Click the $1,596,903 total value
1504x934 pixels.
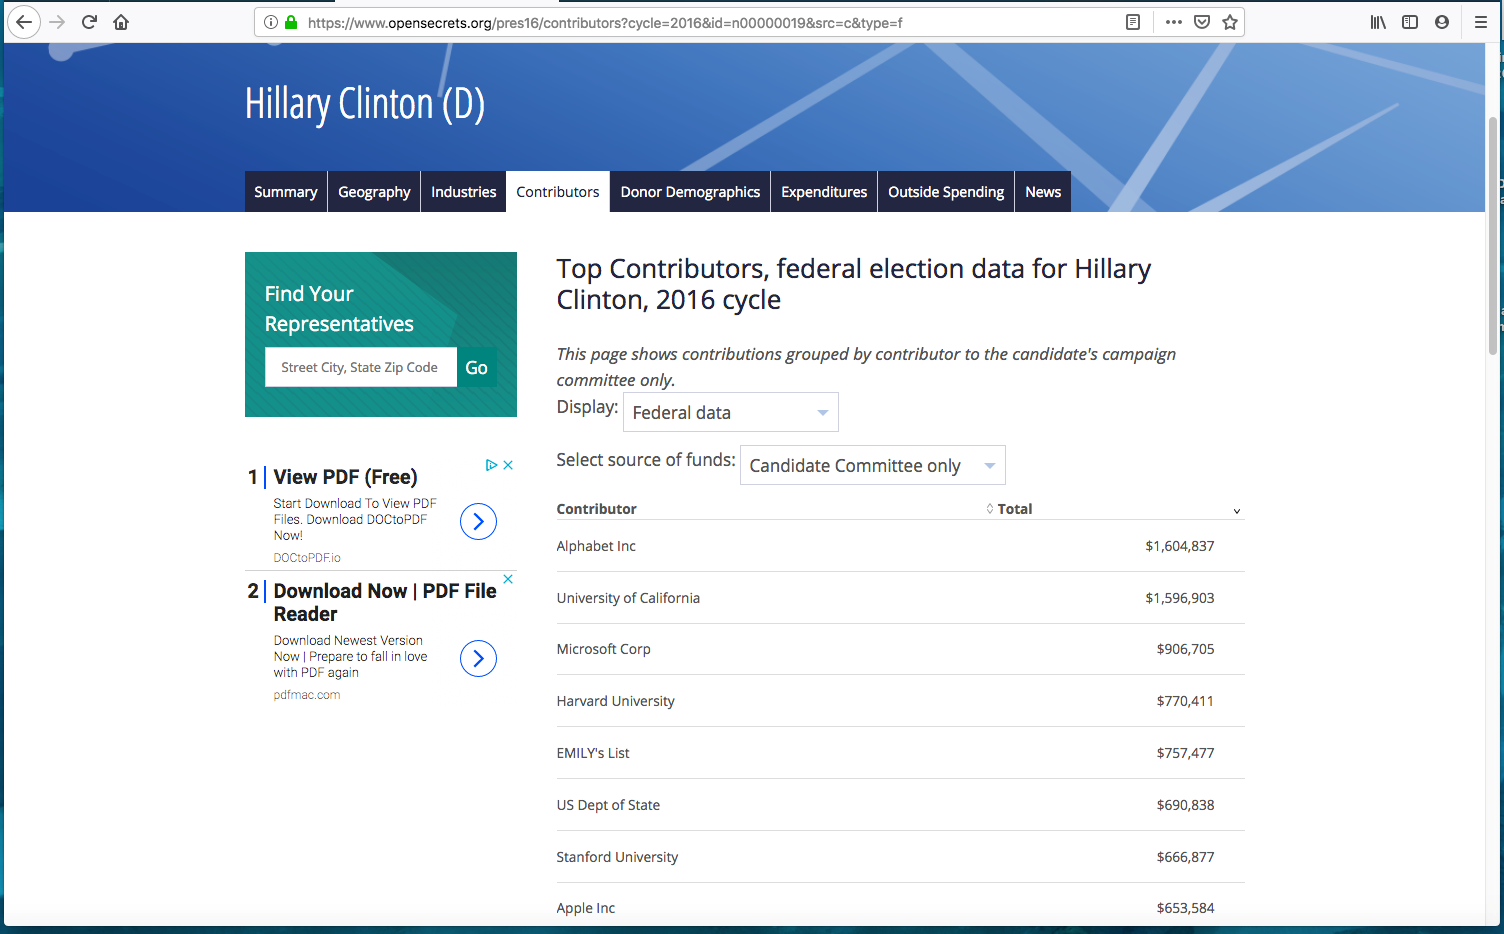tap(1180, 598)
